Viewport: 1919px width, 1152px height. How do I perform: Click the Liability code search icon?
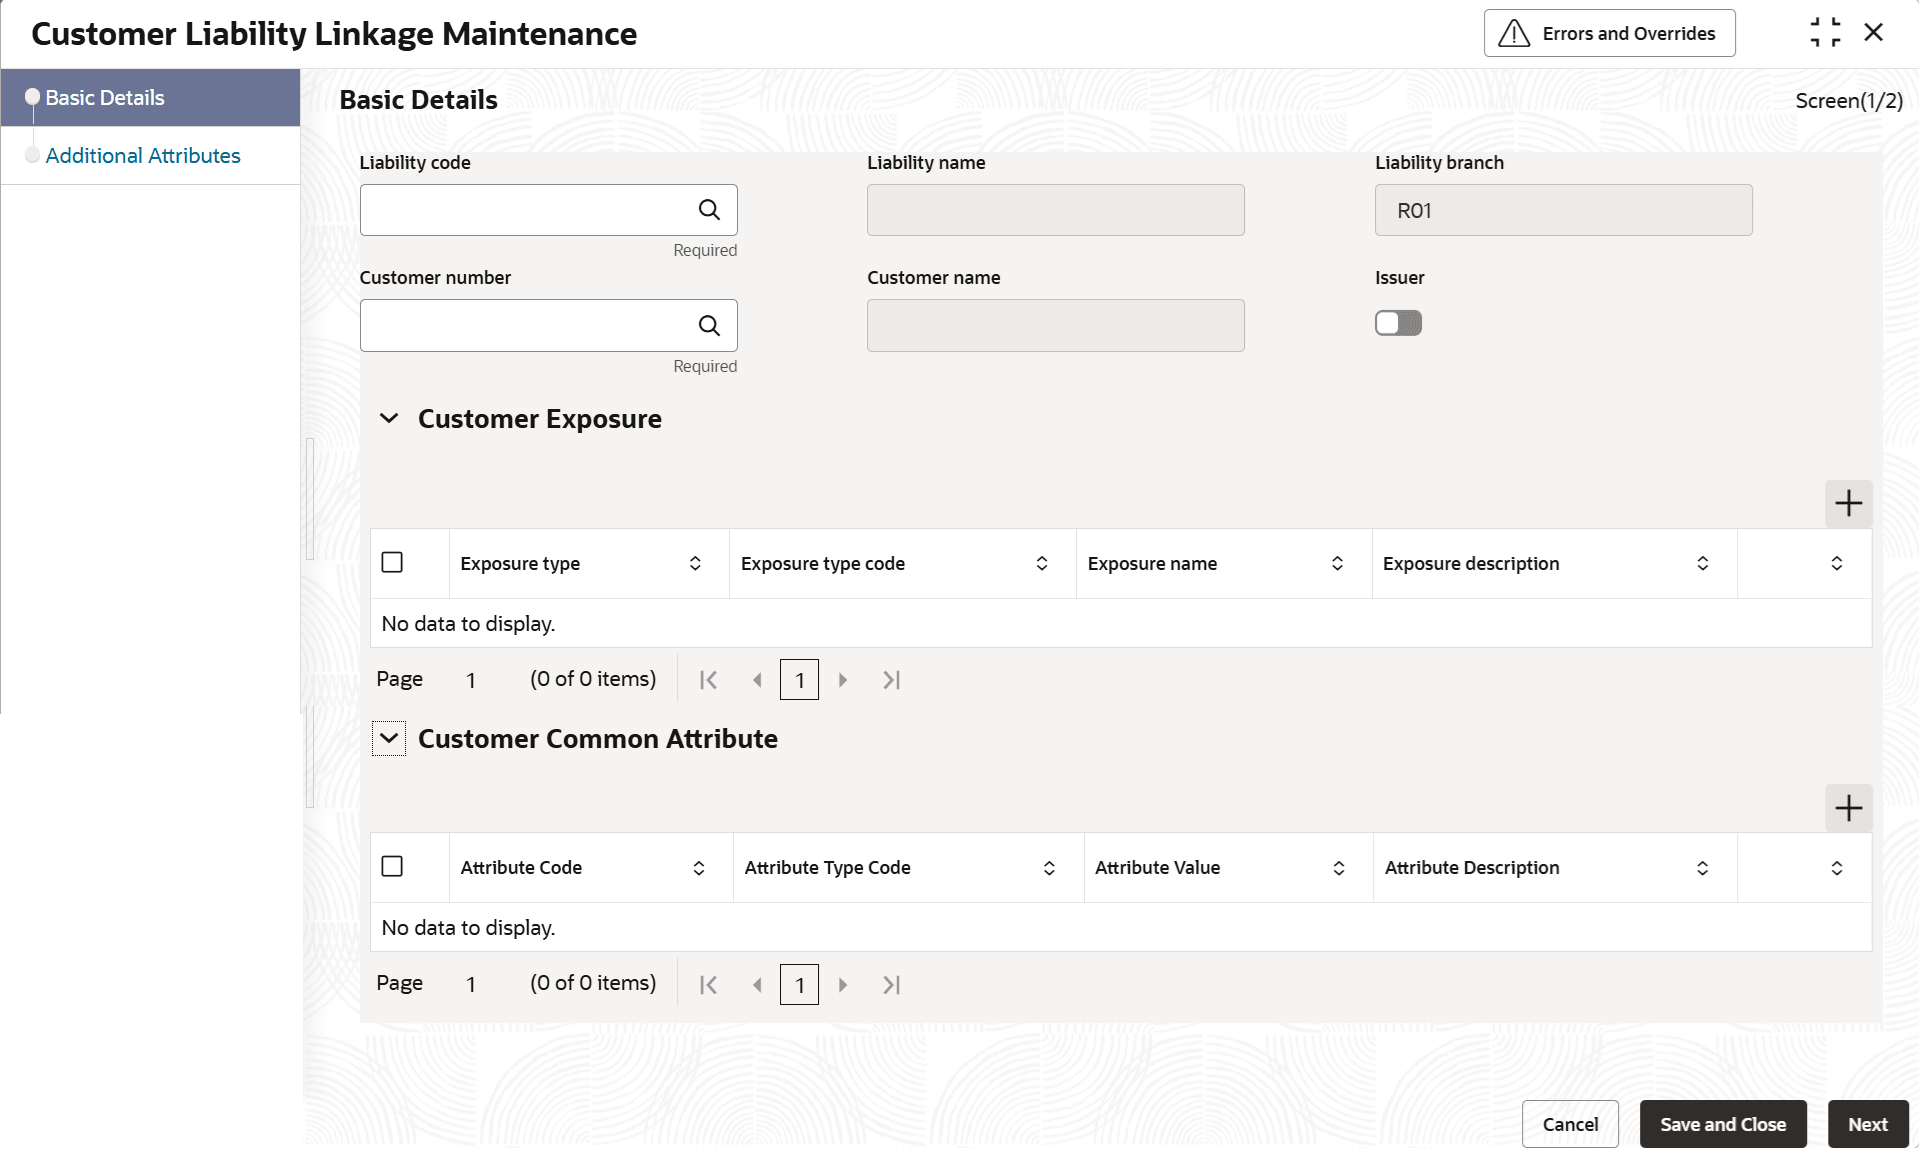[709, 210]
